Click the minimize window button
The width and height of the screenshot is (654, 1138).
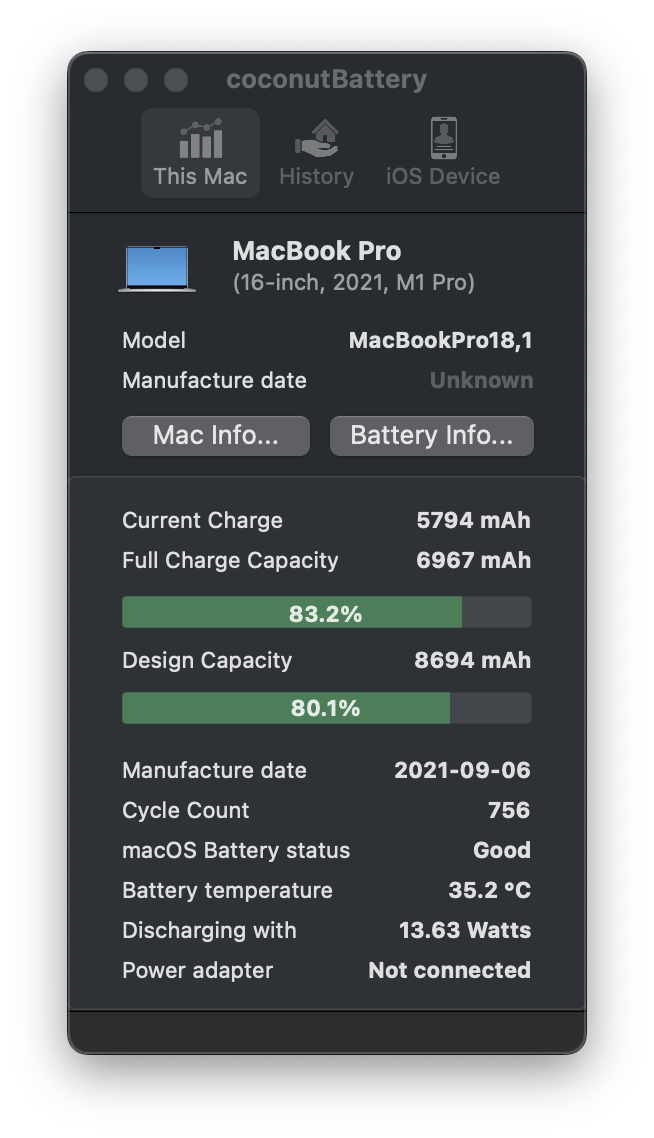[136, 80]
